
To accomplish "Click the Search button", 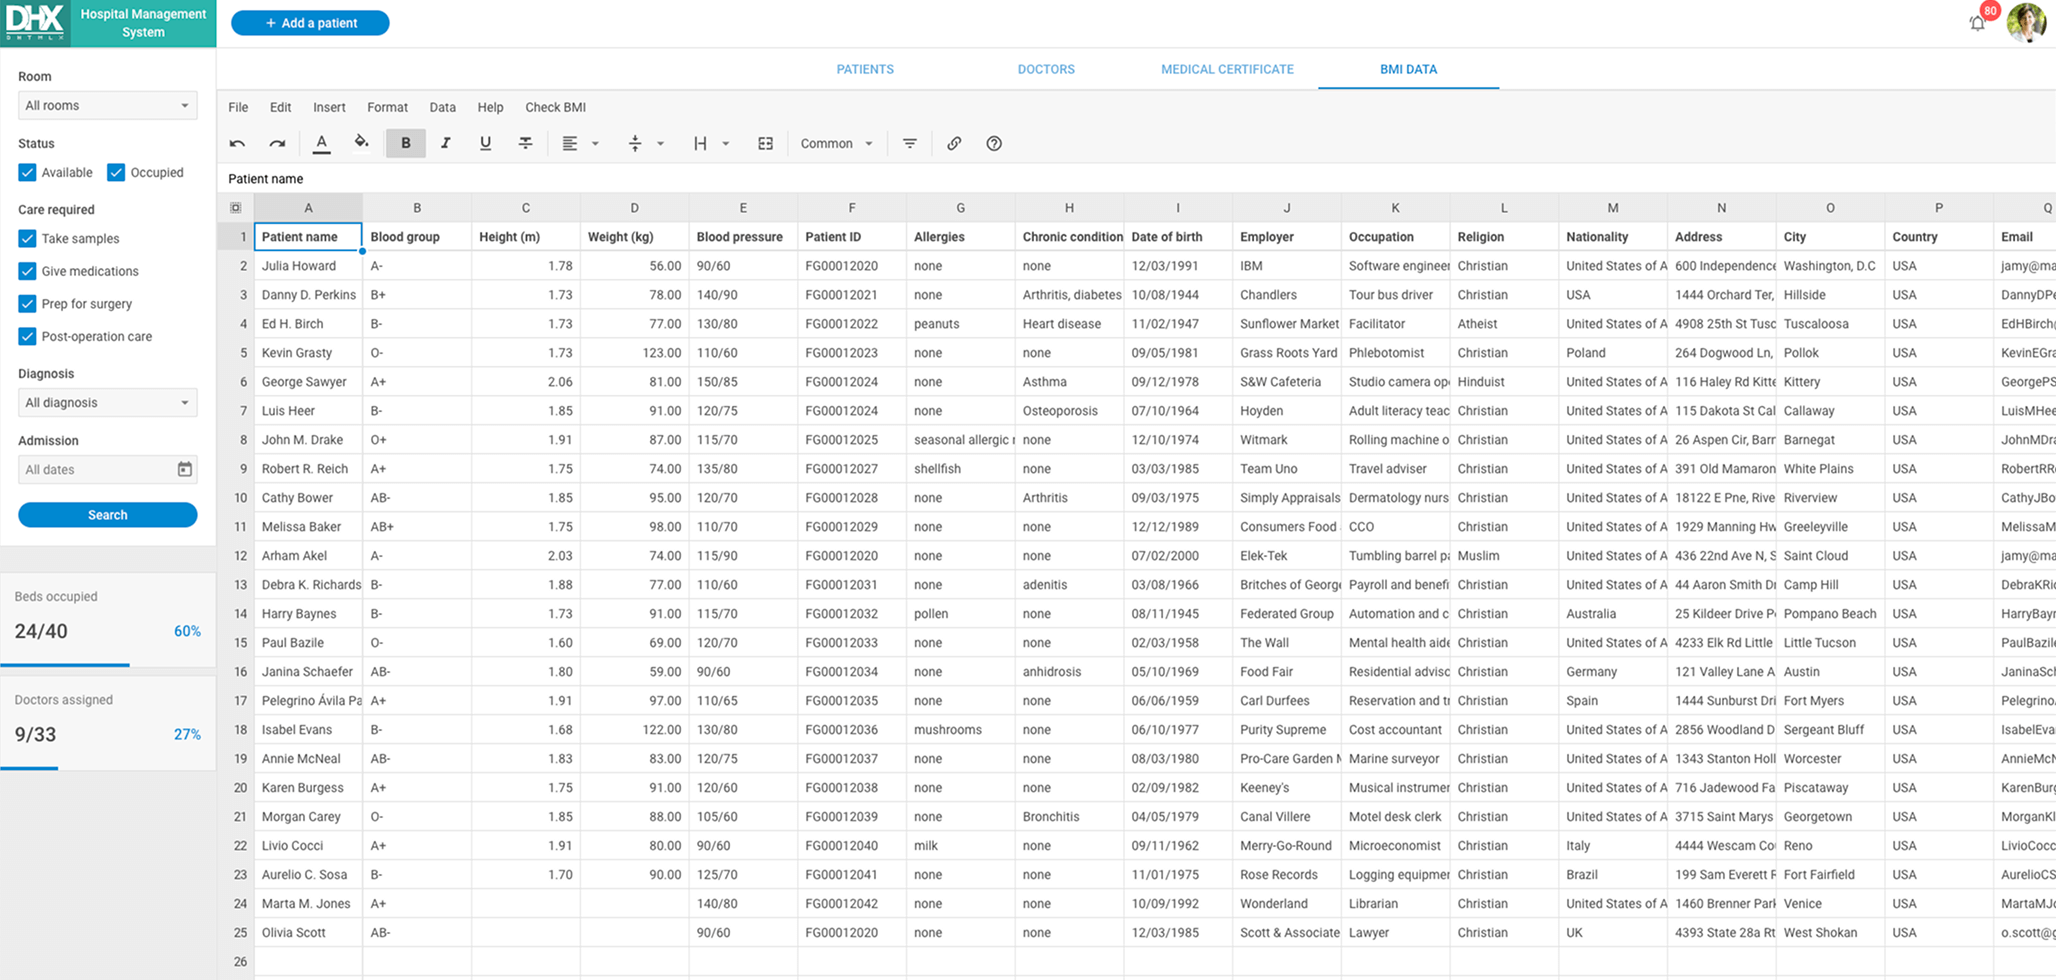I will (x=108, y=515).
